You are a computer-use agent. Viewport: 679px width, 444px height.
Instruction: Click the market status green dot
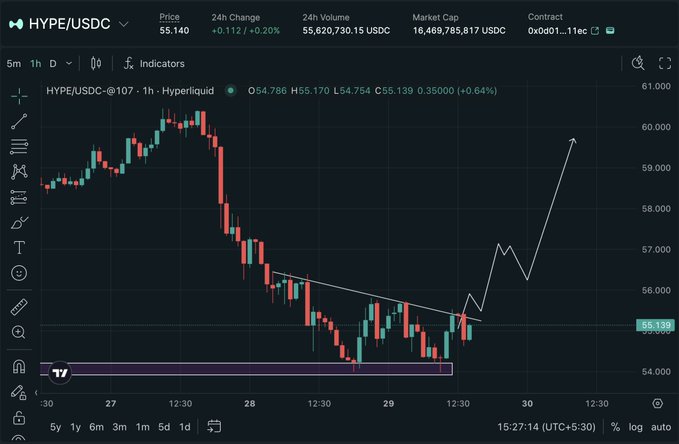click(x=231, y=91)
